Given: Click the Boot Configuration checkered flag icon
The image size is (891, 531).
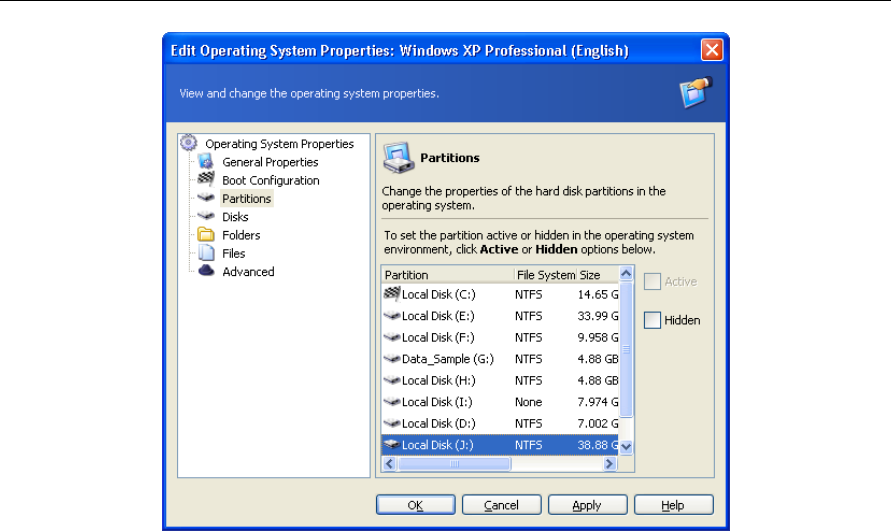Looking at the screenshot, I should point(206,179).
